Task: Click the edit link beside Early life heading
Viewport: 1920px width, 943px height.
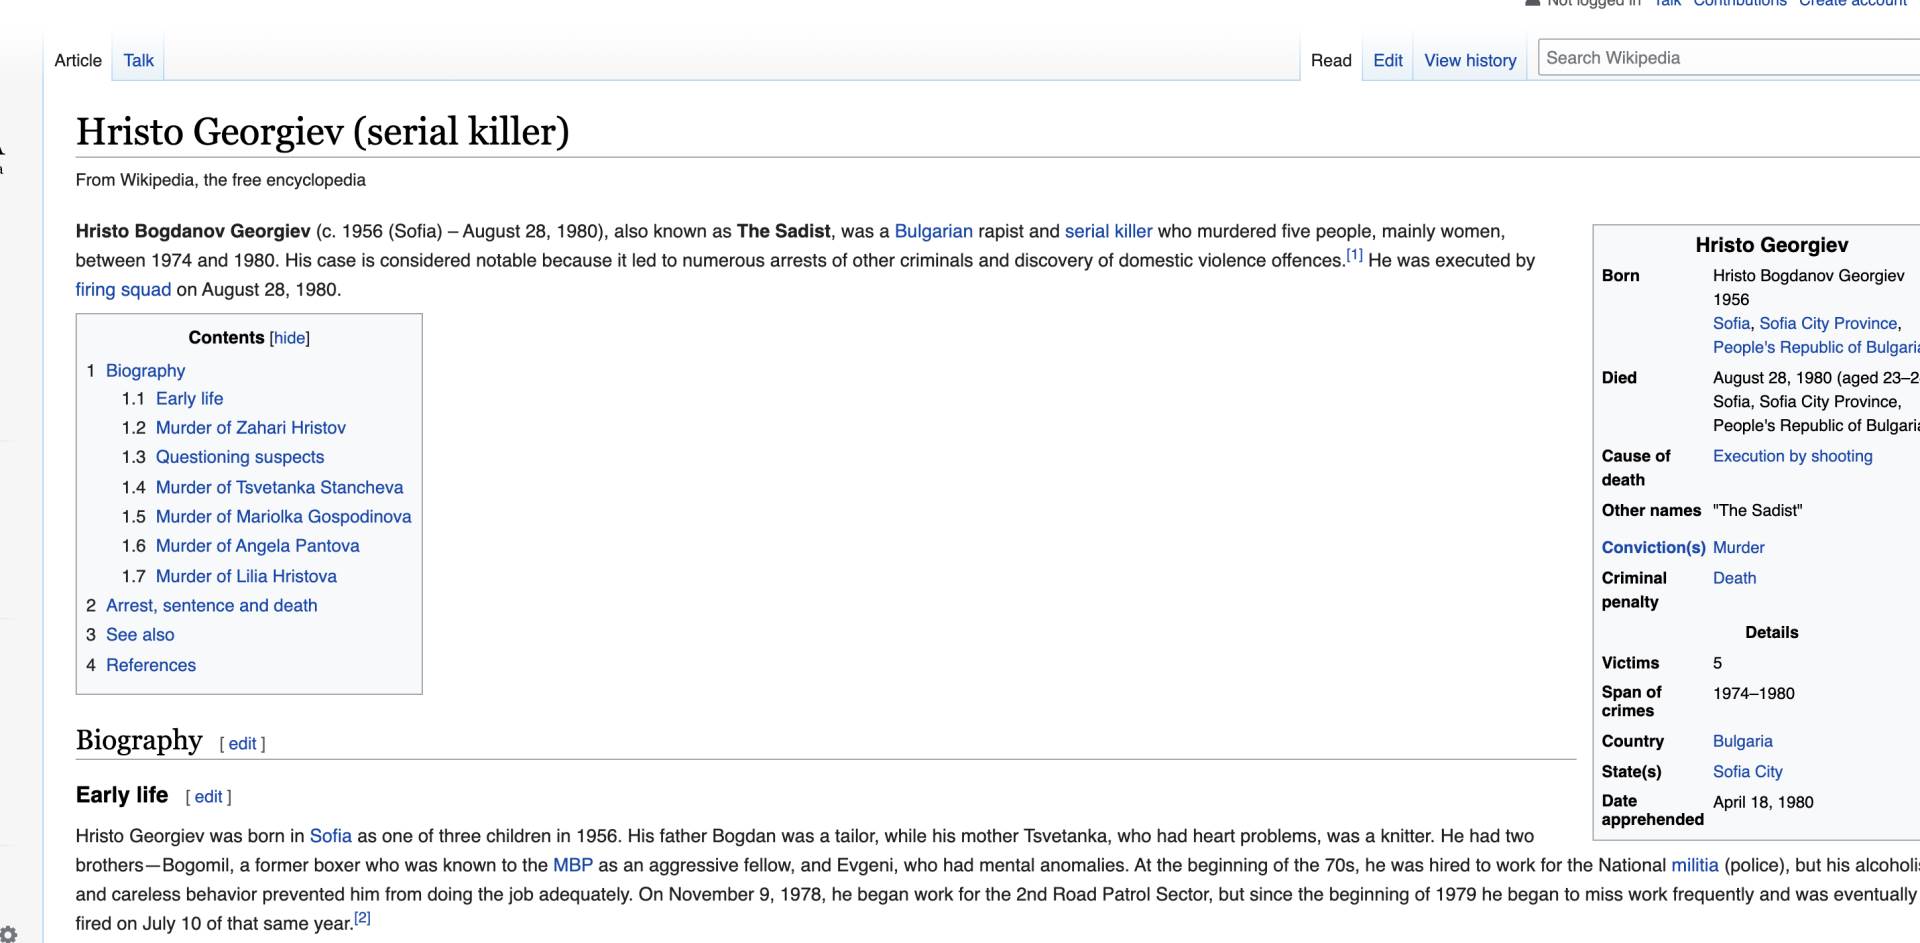Action: pyautogui.click(x=208, y=796)
